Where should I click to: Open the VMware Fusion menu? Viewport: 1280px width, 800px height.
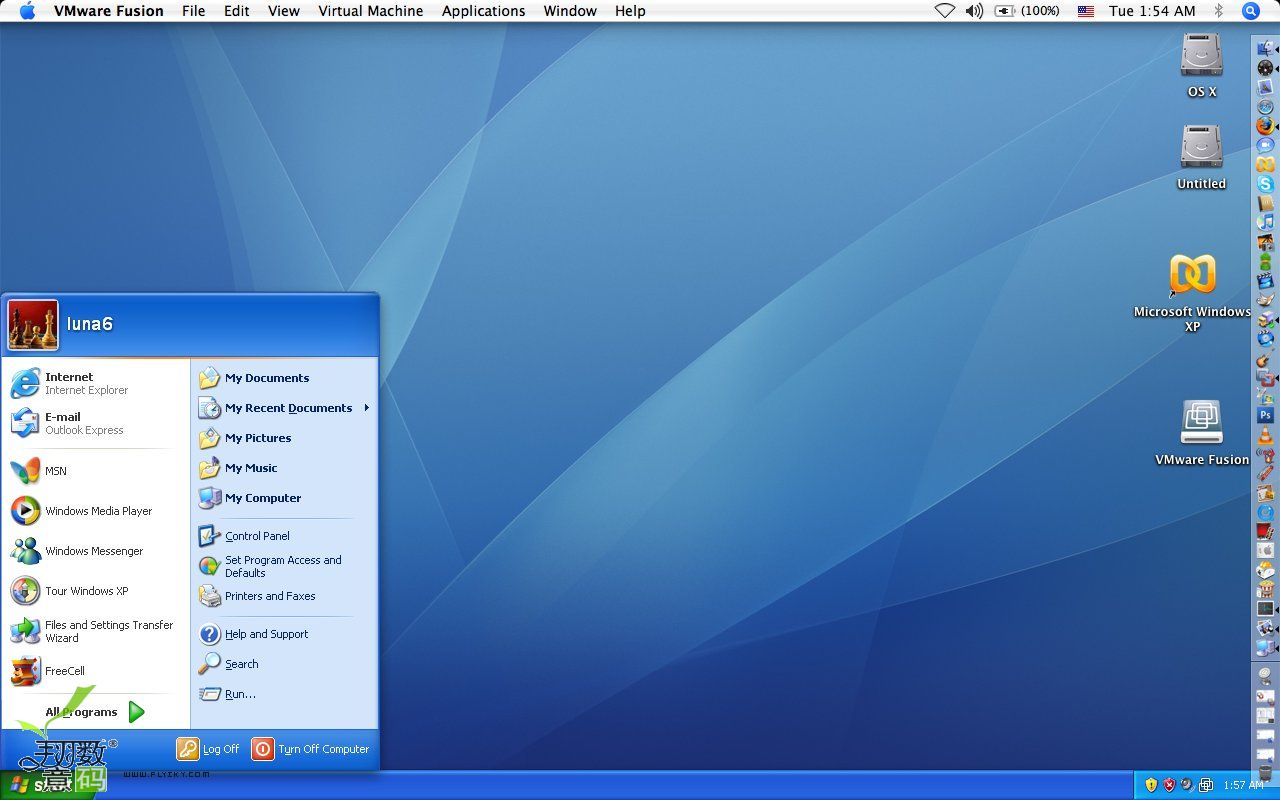[x=109, y=11]
